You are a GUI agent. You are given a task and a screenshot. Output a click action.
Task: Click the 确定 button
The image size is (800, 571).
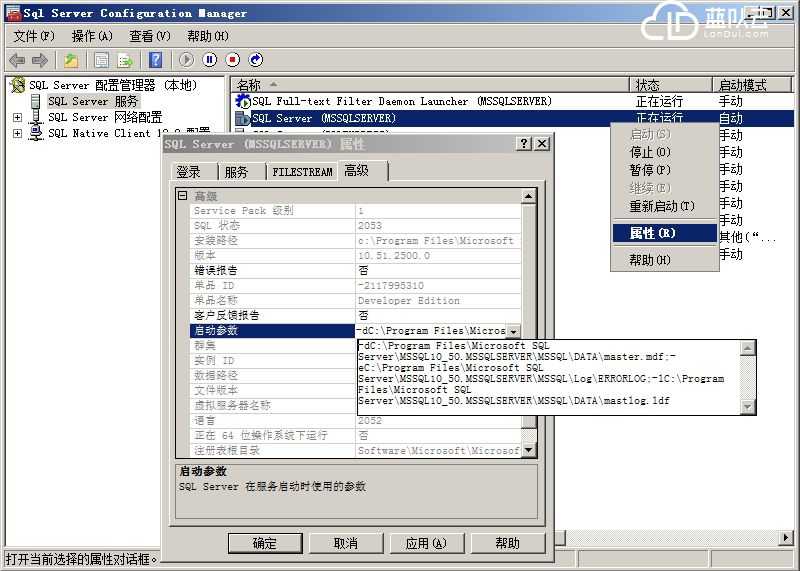click(x=265, y=543)
